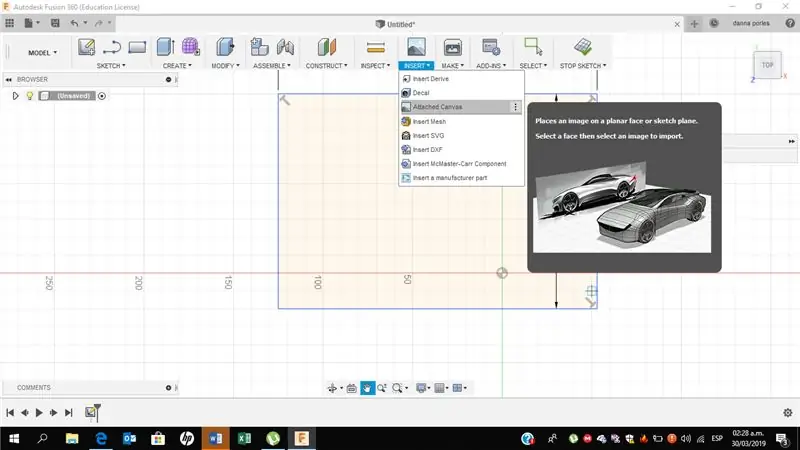
Task: Select the Line sketch tool icon
Action: [x=111, y=47]
